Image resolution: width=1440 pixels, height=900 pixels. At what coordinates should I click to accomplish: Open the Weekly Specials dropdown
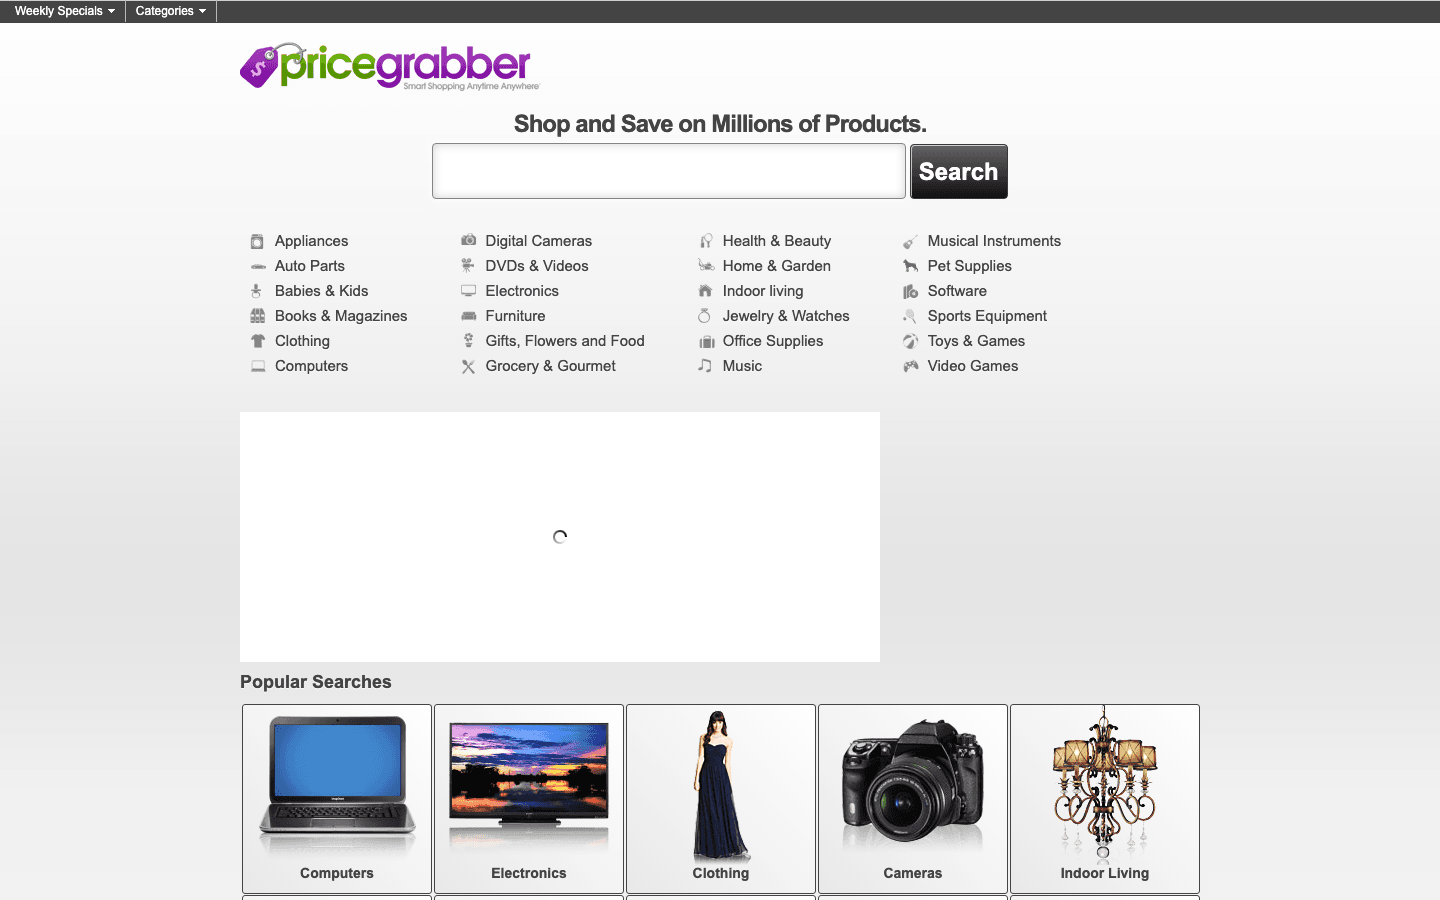coord(62,11)
